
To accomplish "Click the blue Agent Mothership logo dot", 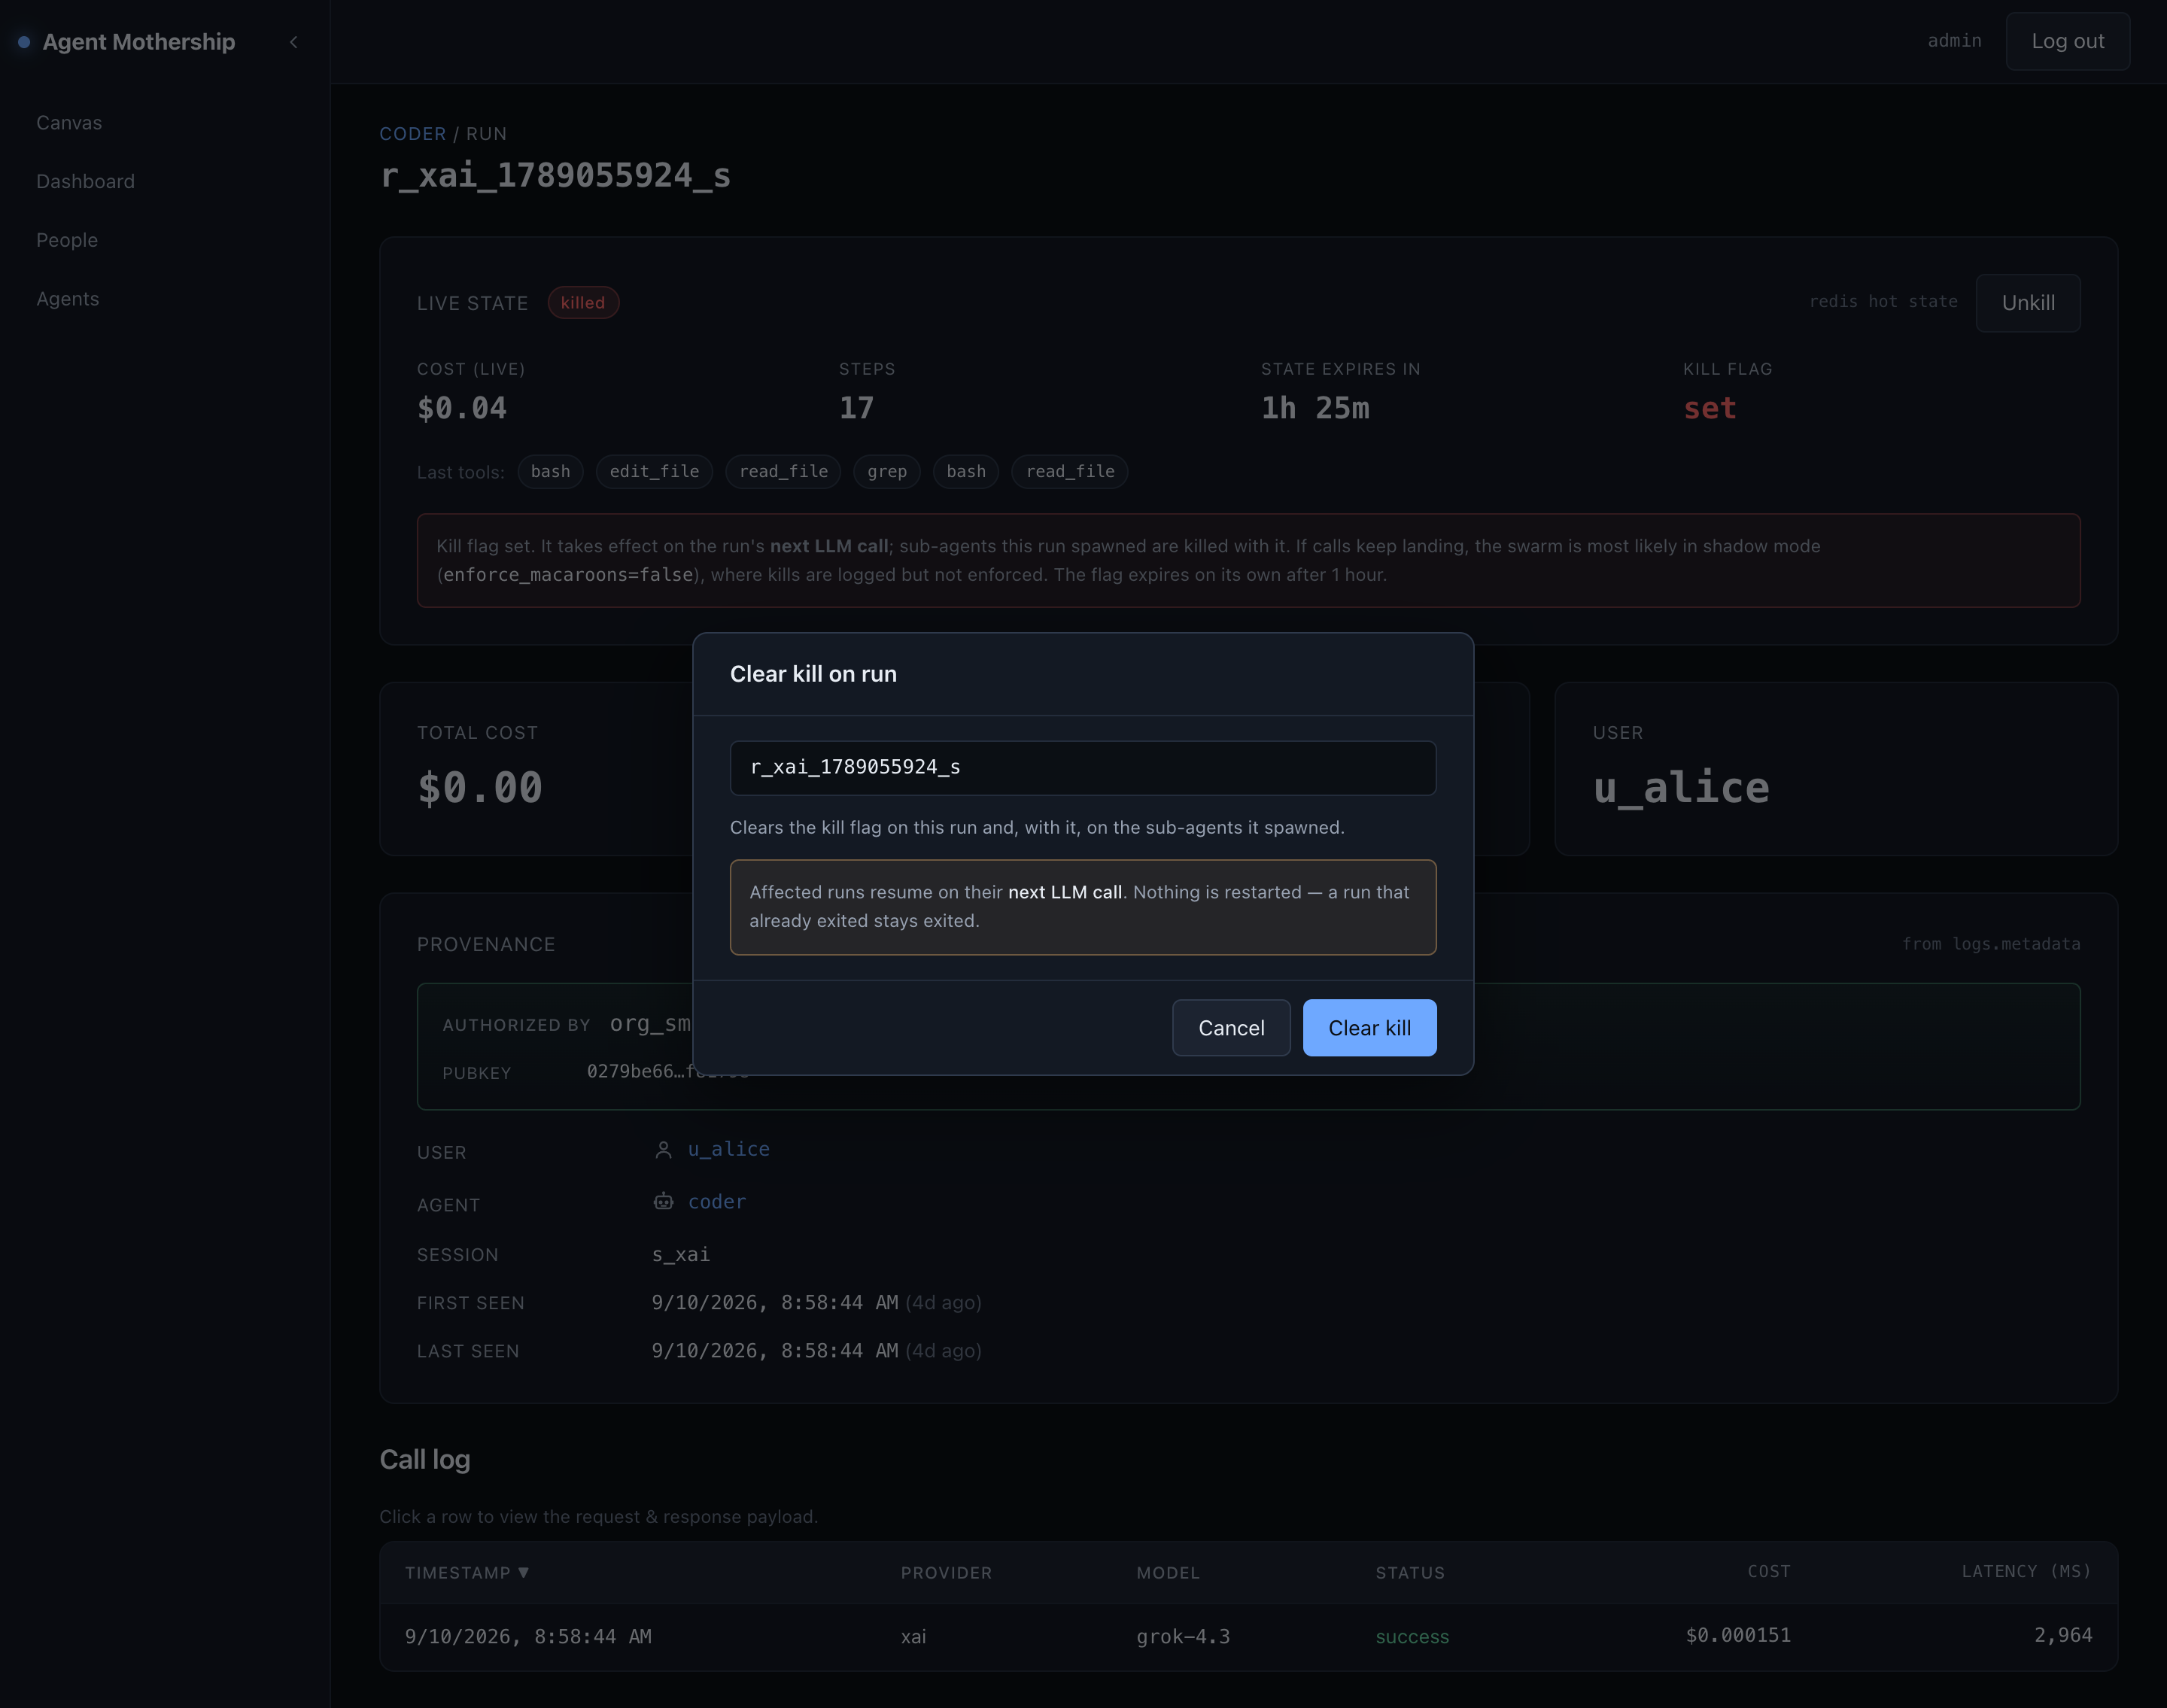I will point(24,42).
